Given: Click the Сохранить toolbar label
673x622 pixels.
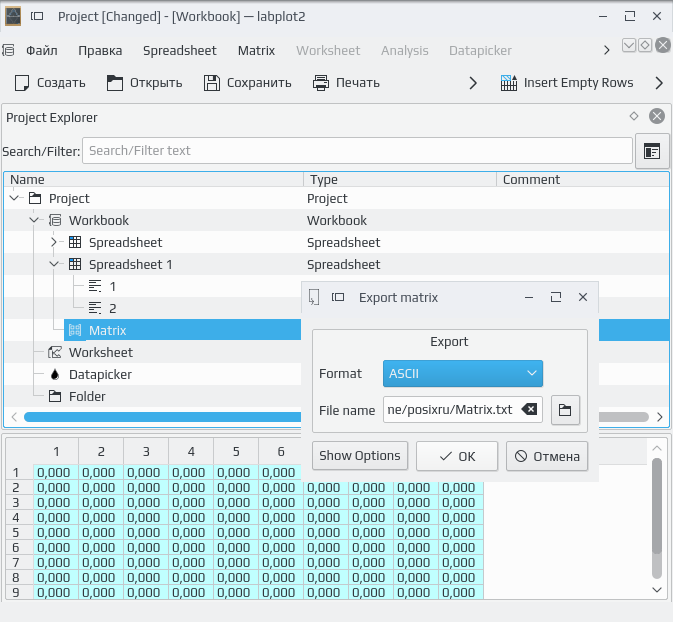Looking at the screenshot, I should point(259,83).
